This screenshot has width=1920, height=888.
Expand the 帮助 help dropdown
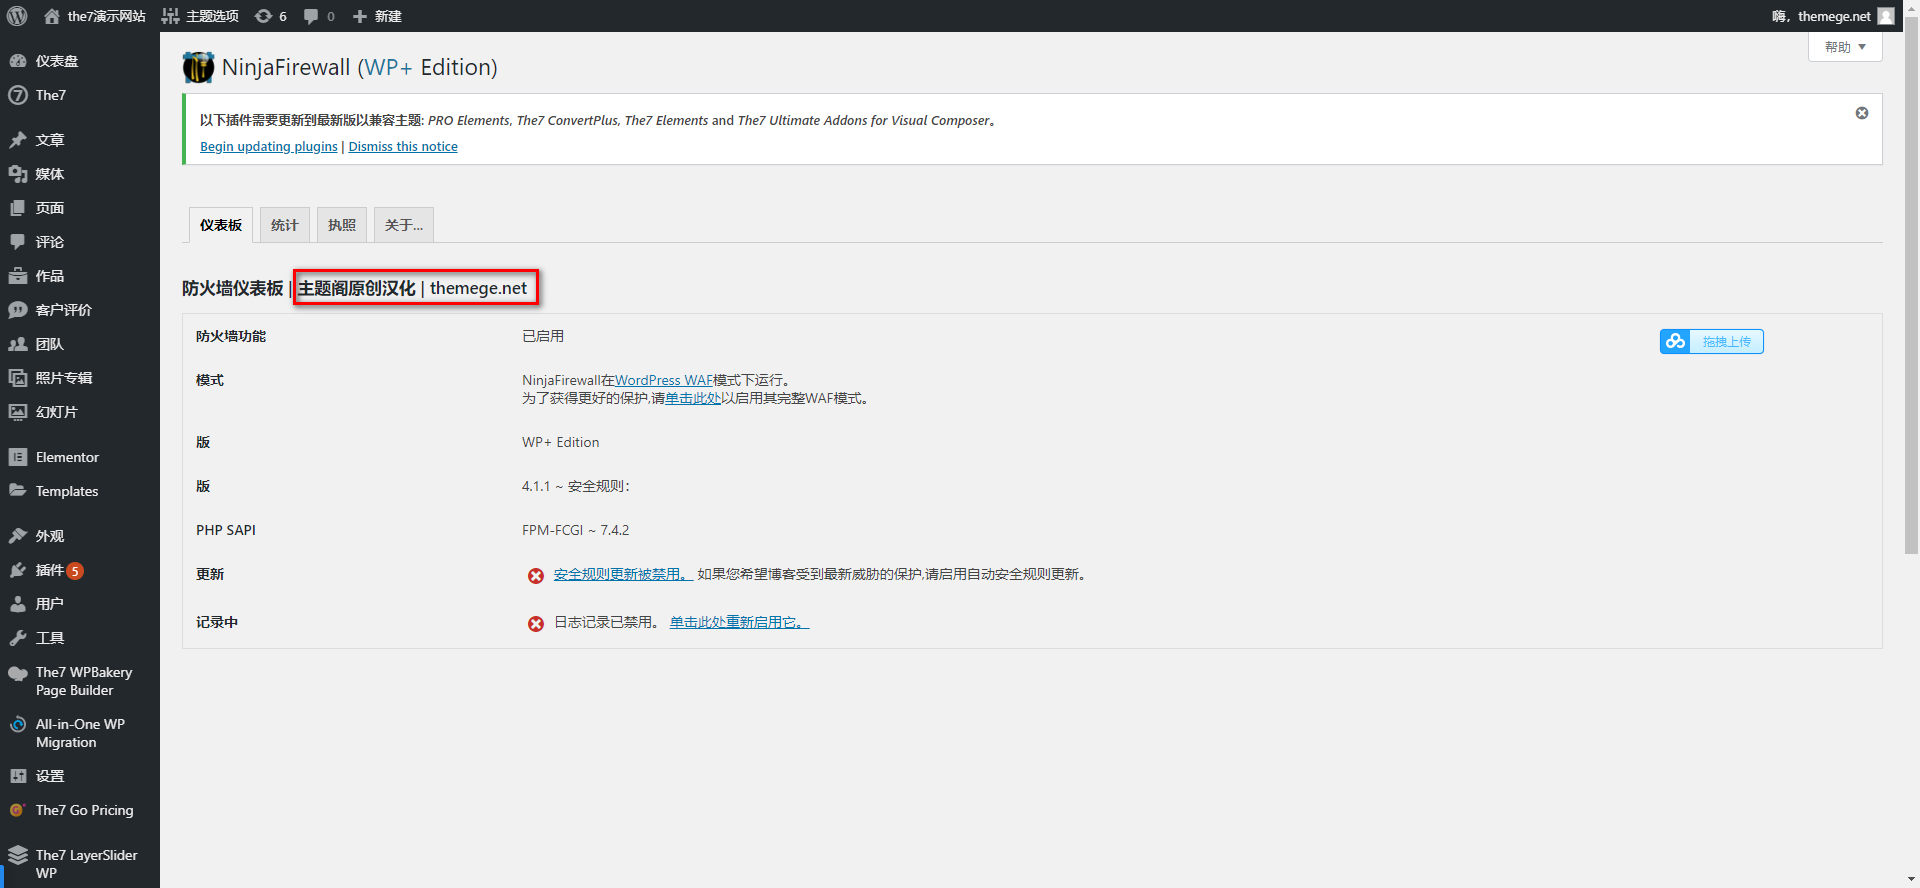pos(1845,47)
